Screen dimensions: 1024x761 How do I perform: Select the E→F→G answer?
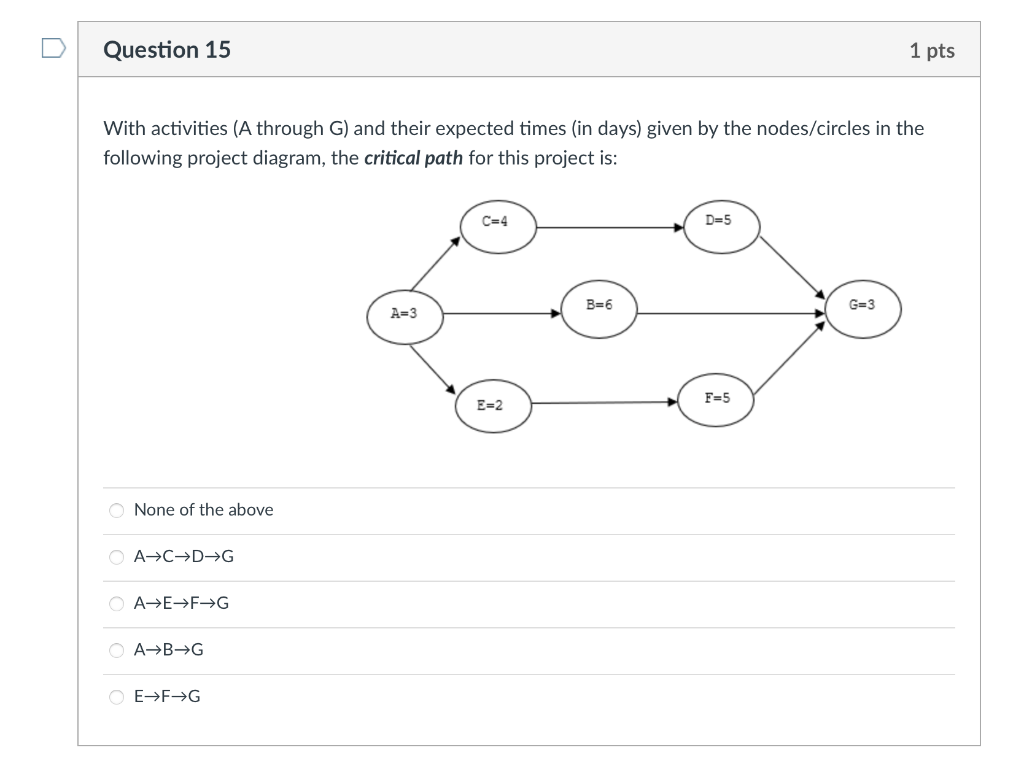[116, 697]
